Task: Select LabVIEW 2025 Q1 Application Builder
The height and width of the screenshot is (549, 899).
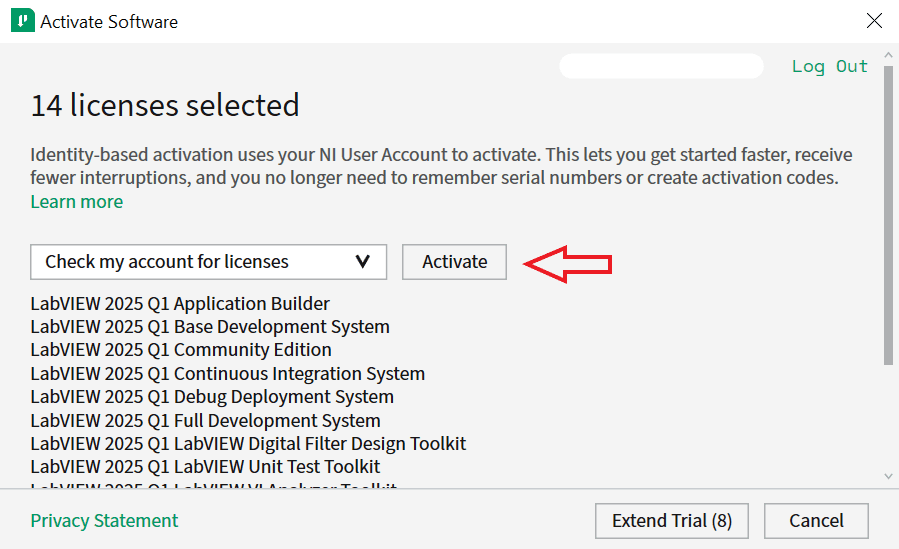Action: [180, 304]
